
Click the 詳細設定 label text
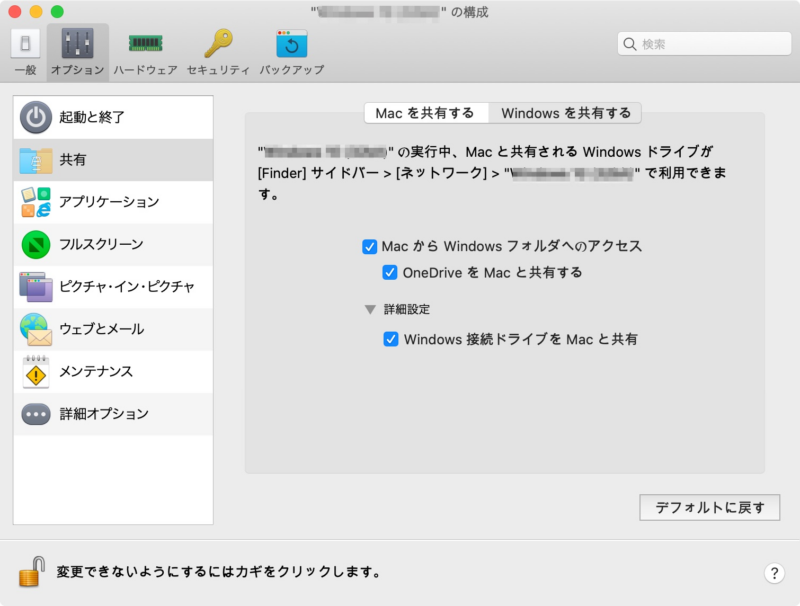407,310
